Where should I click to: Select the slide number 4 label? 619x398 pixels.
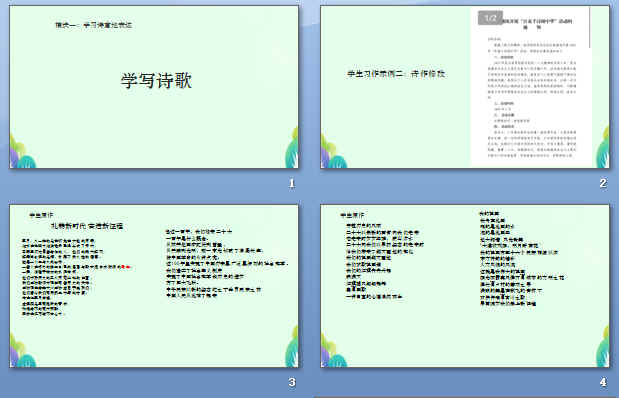[x=603, y=382]
